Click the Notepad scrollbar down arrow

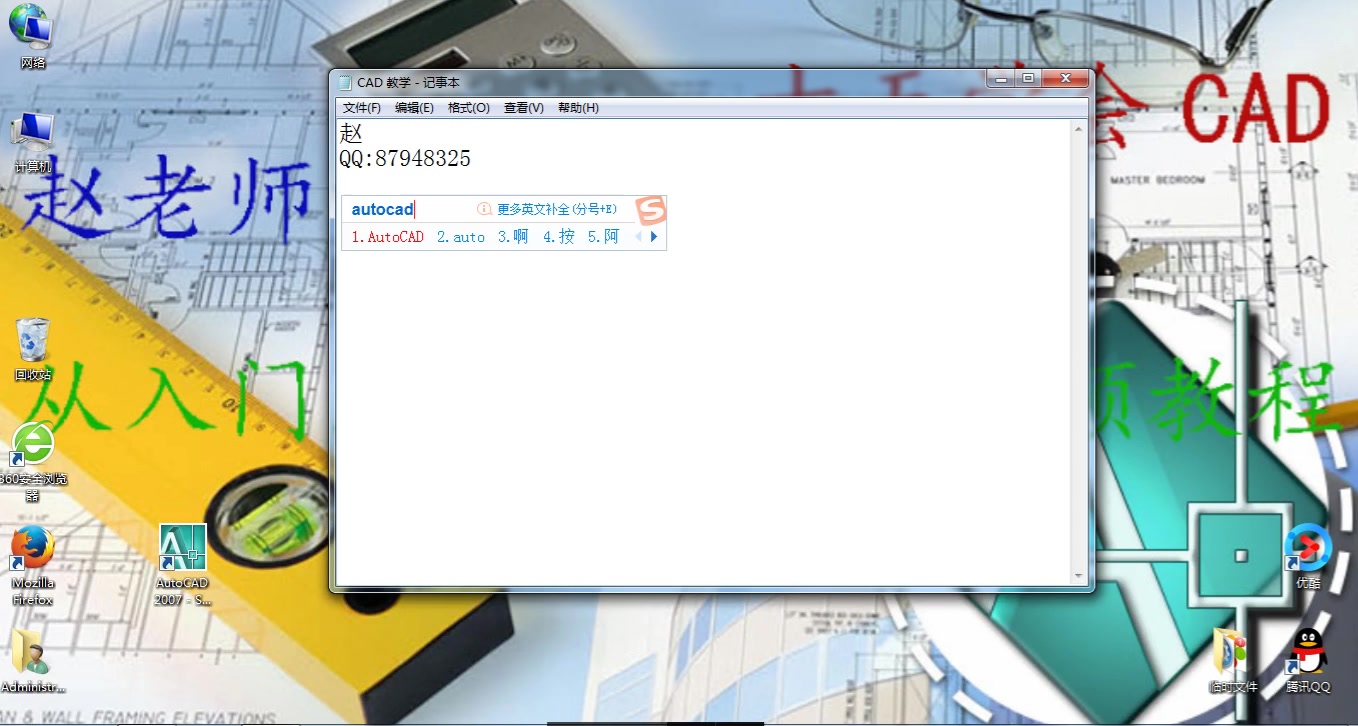tap(1079, 576)
